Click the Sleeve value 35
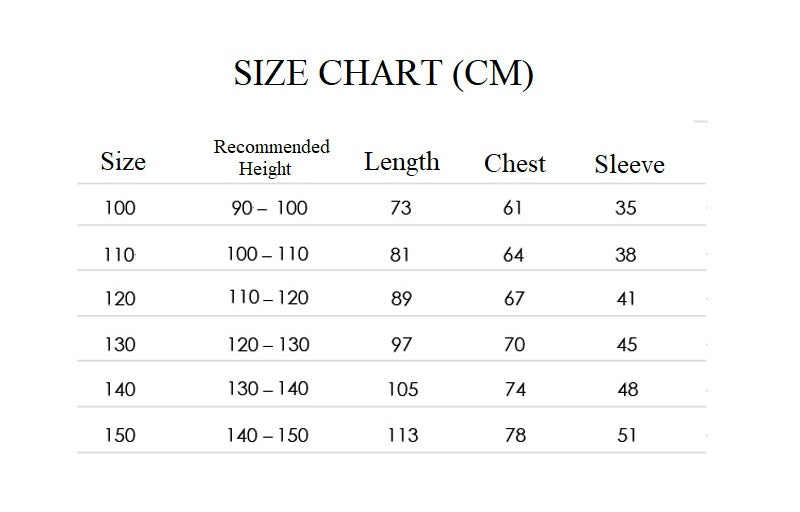This screenshot has width=800, height=512. (626, 208)
